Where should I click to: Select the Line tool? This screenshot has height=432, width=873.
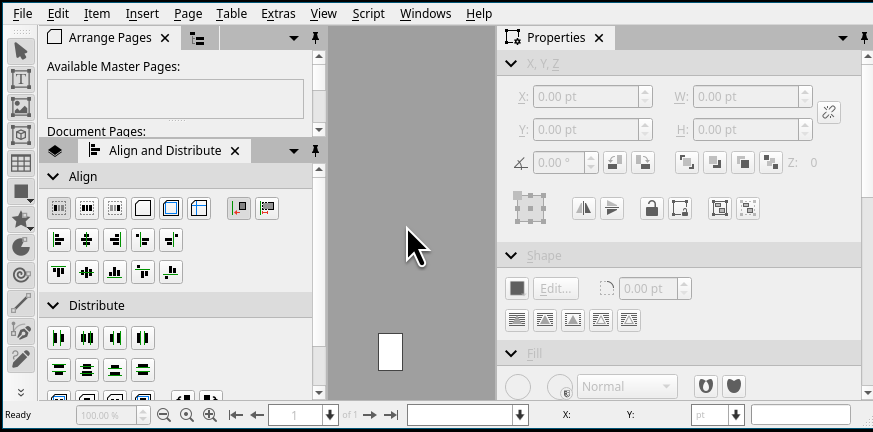(x=20, y=302)
